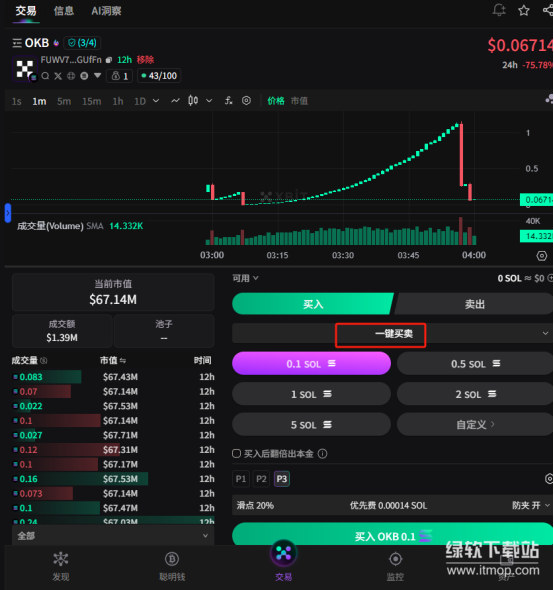This screenshot has width=554, height=590.
Task: Open the token's X (Twitter) link
Action: click(x=58, y=76)
